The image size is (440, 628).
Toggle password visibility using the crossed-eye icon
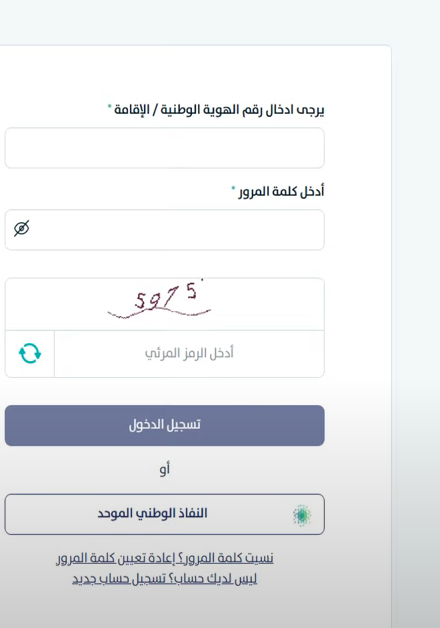(x=22, y=228)
